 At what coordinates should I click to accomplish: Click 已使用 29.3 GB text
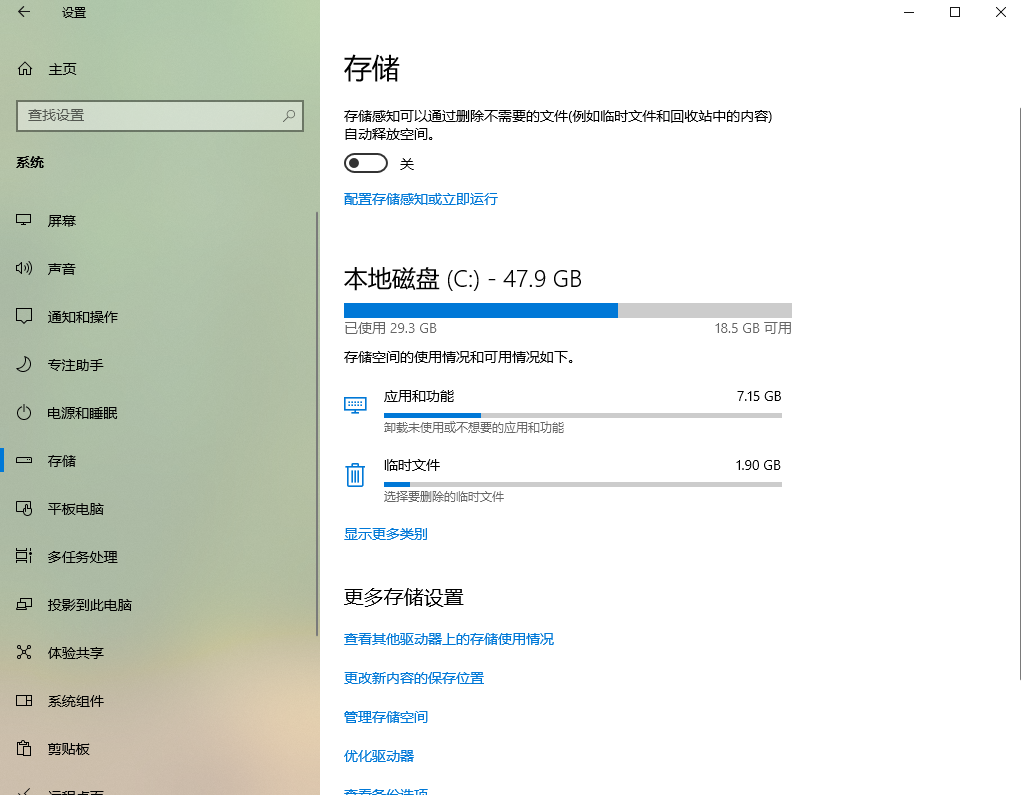point(390,328)
